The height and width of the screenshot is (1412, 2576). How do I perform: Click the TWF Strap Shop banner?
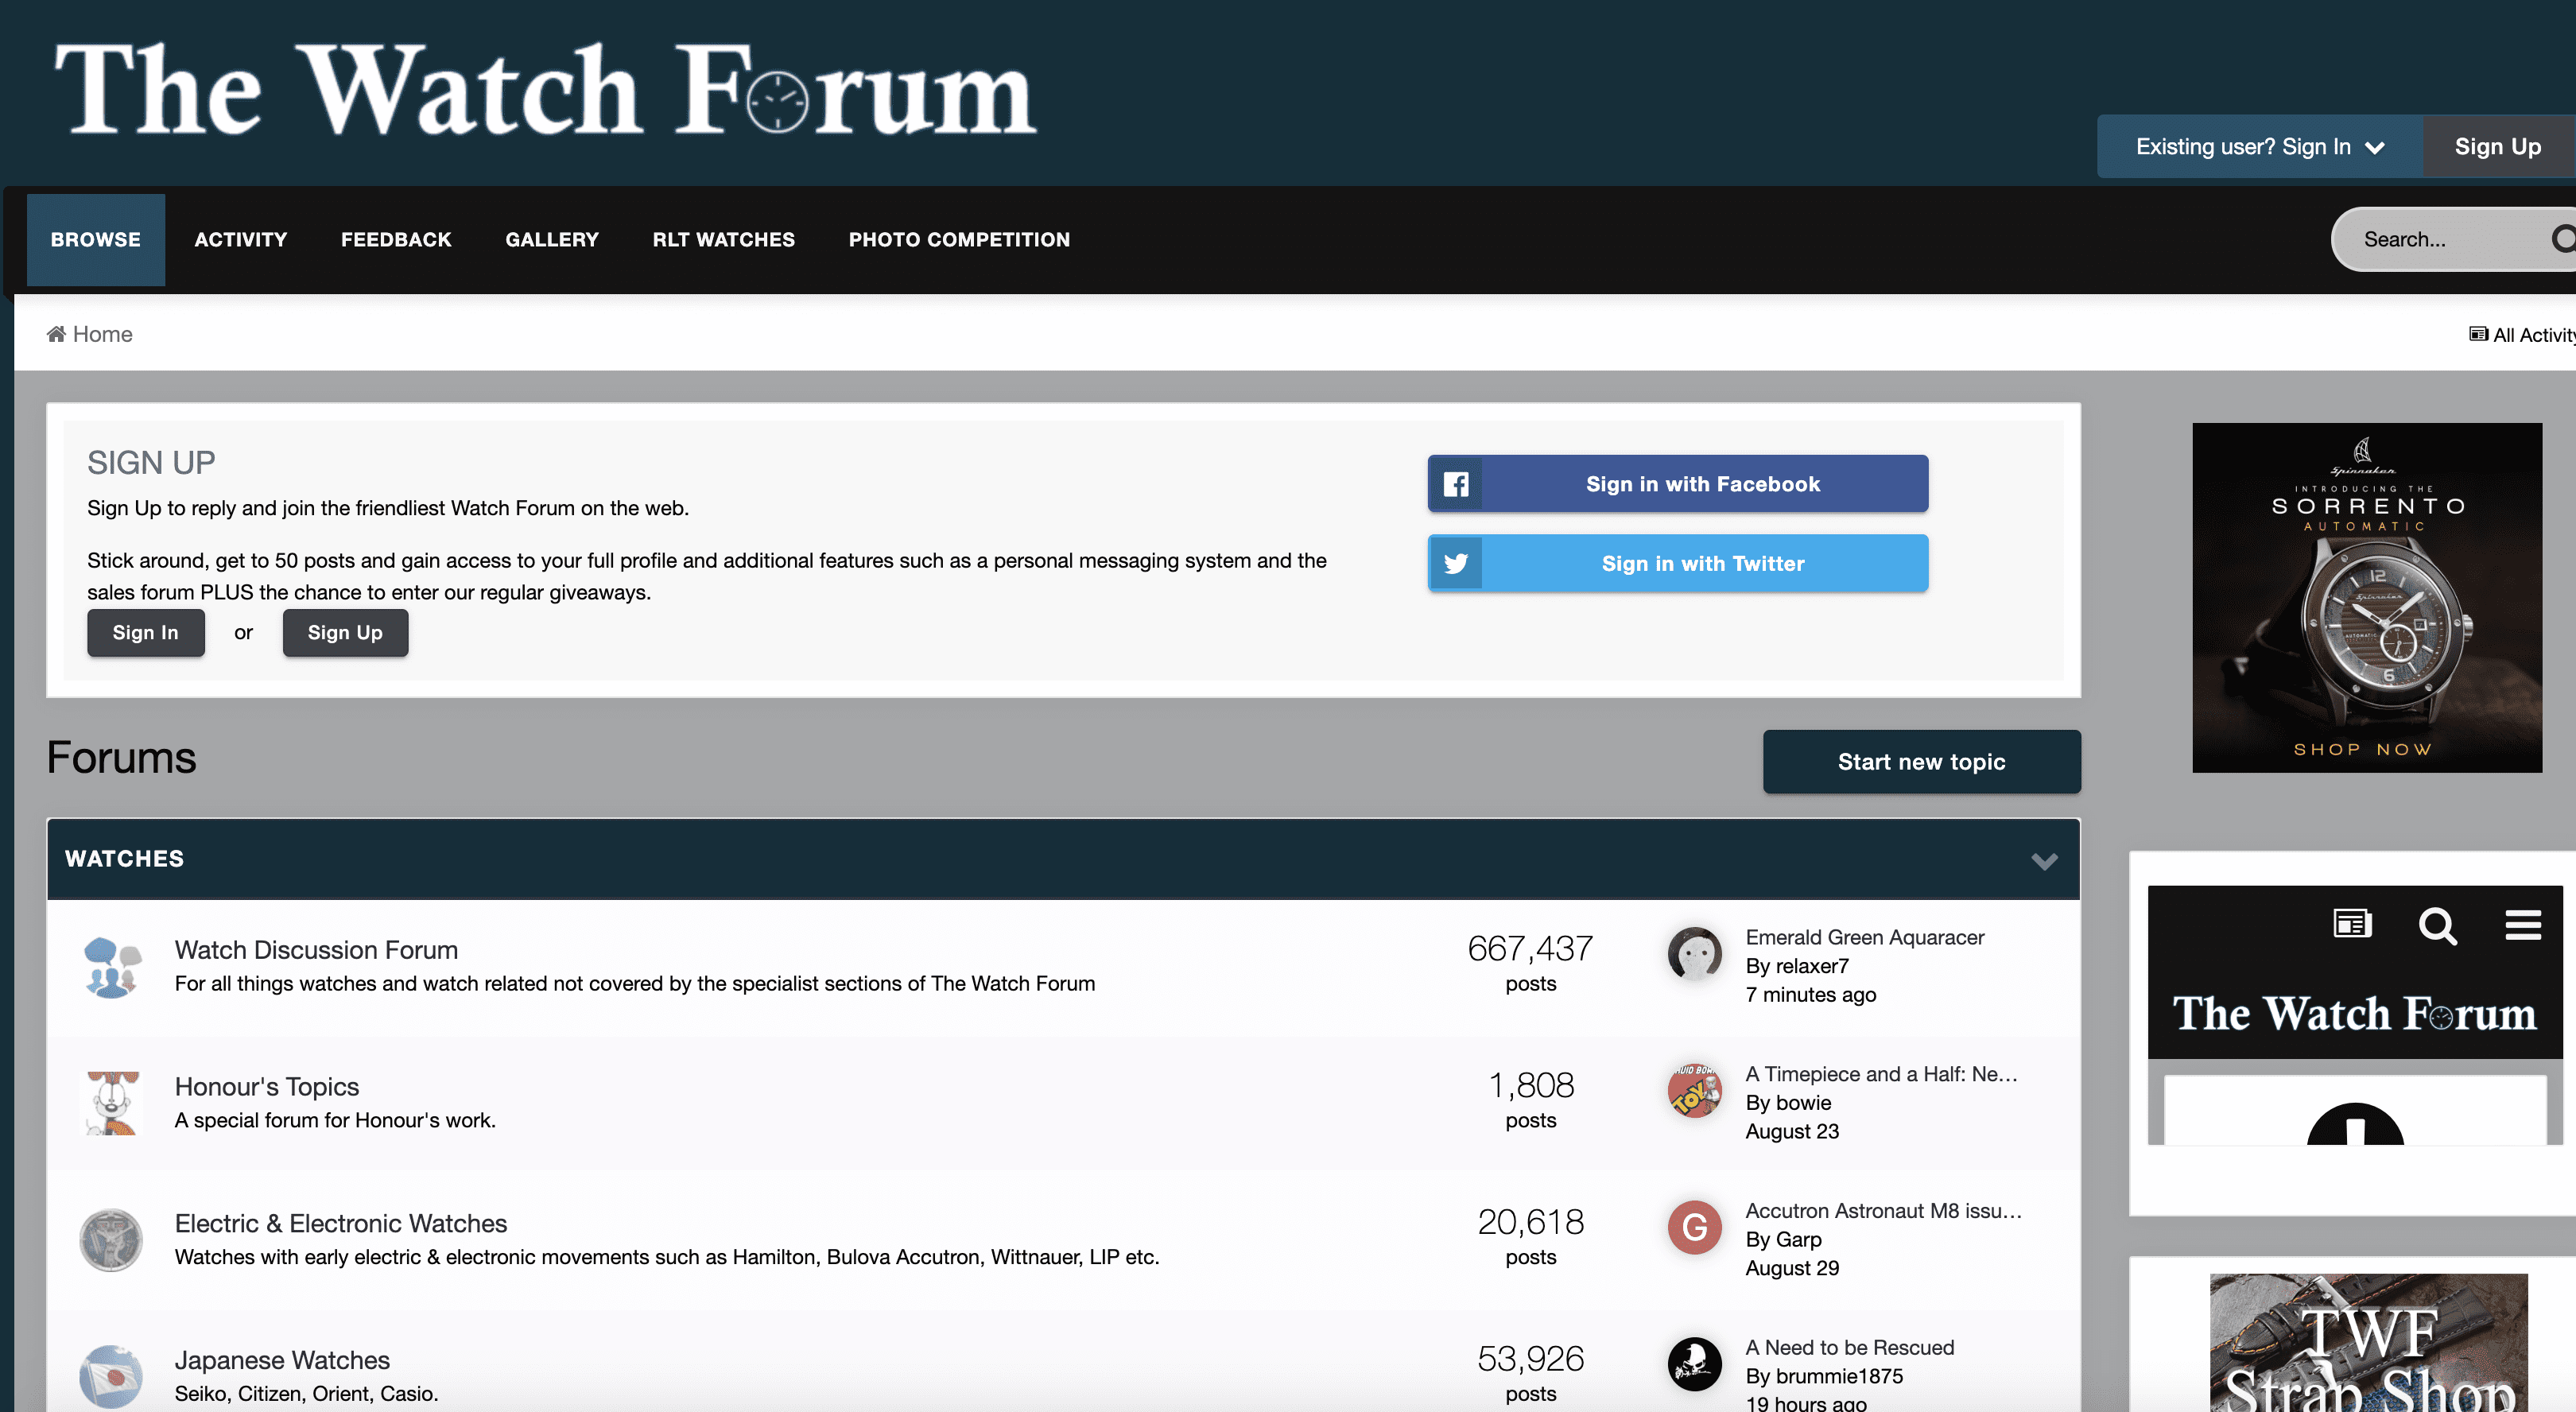point(2369,1343)
